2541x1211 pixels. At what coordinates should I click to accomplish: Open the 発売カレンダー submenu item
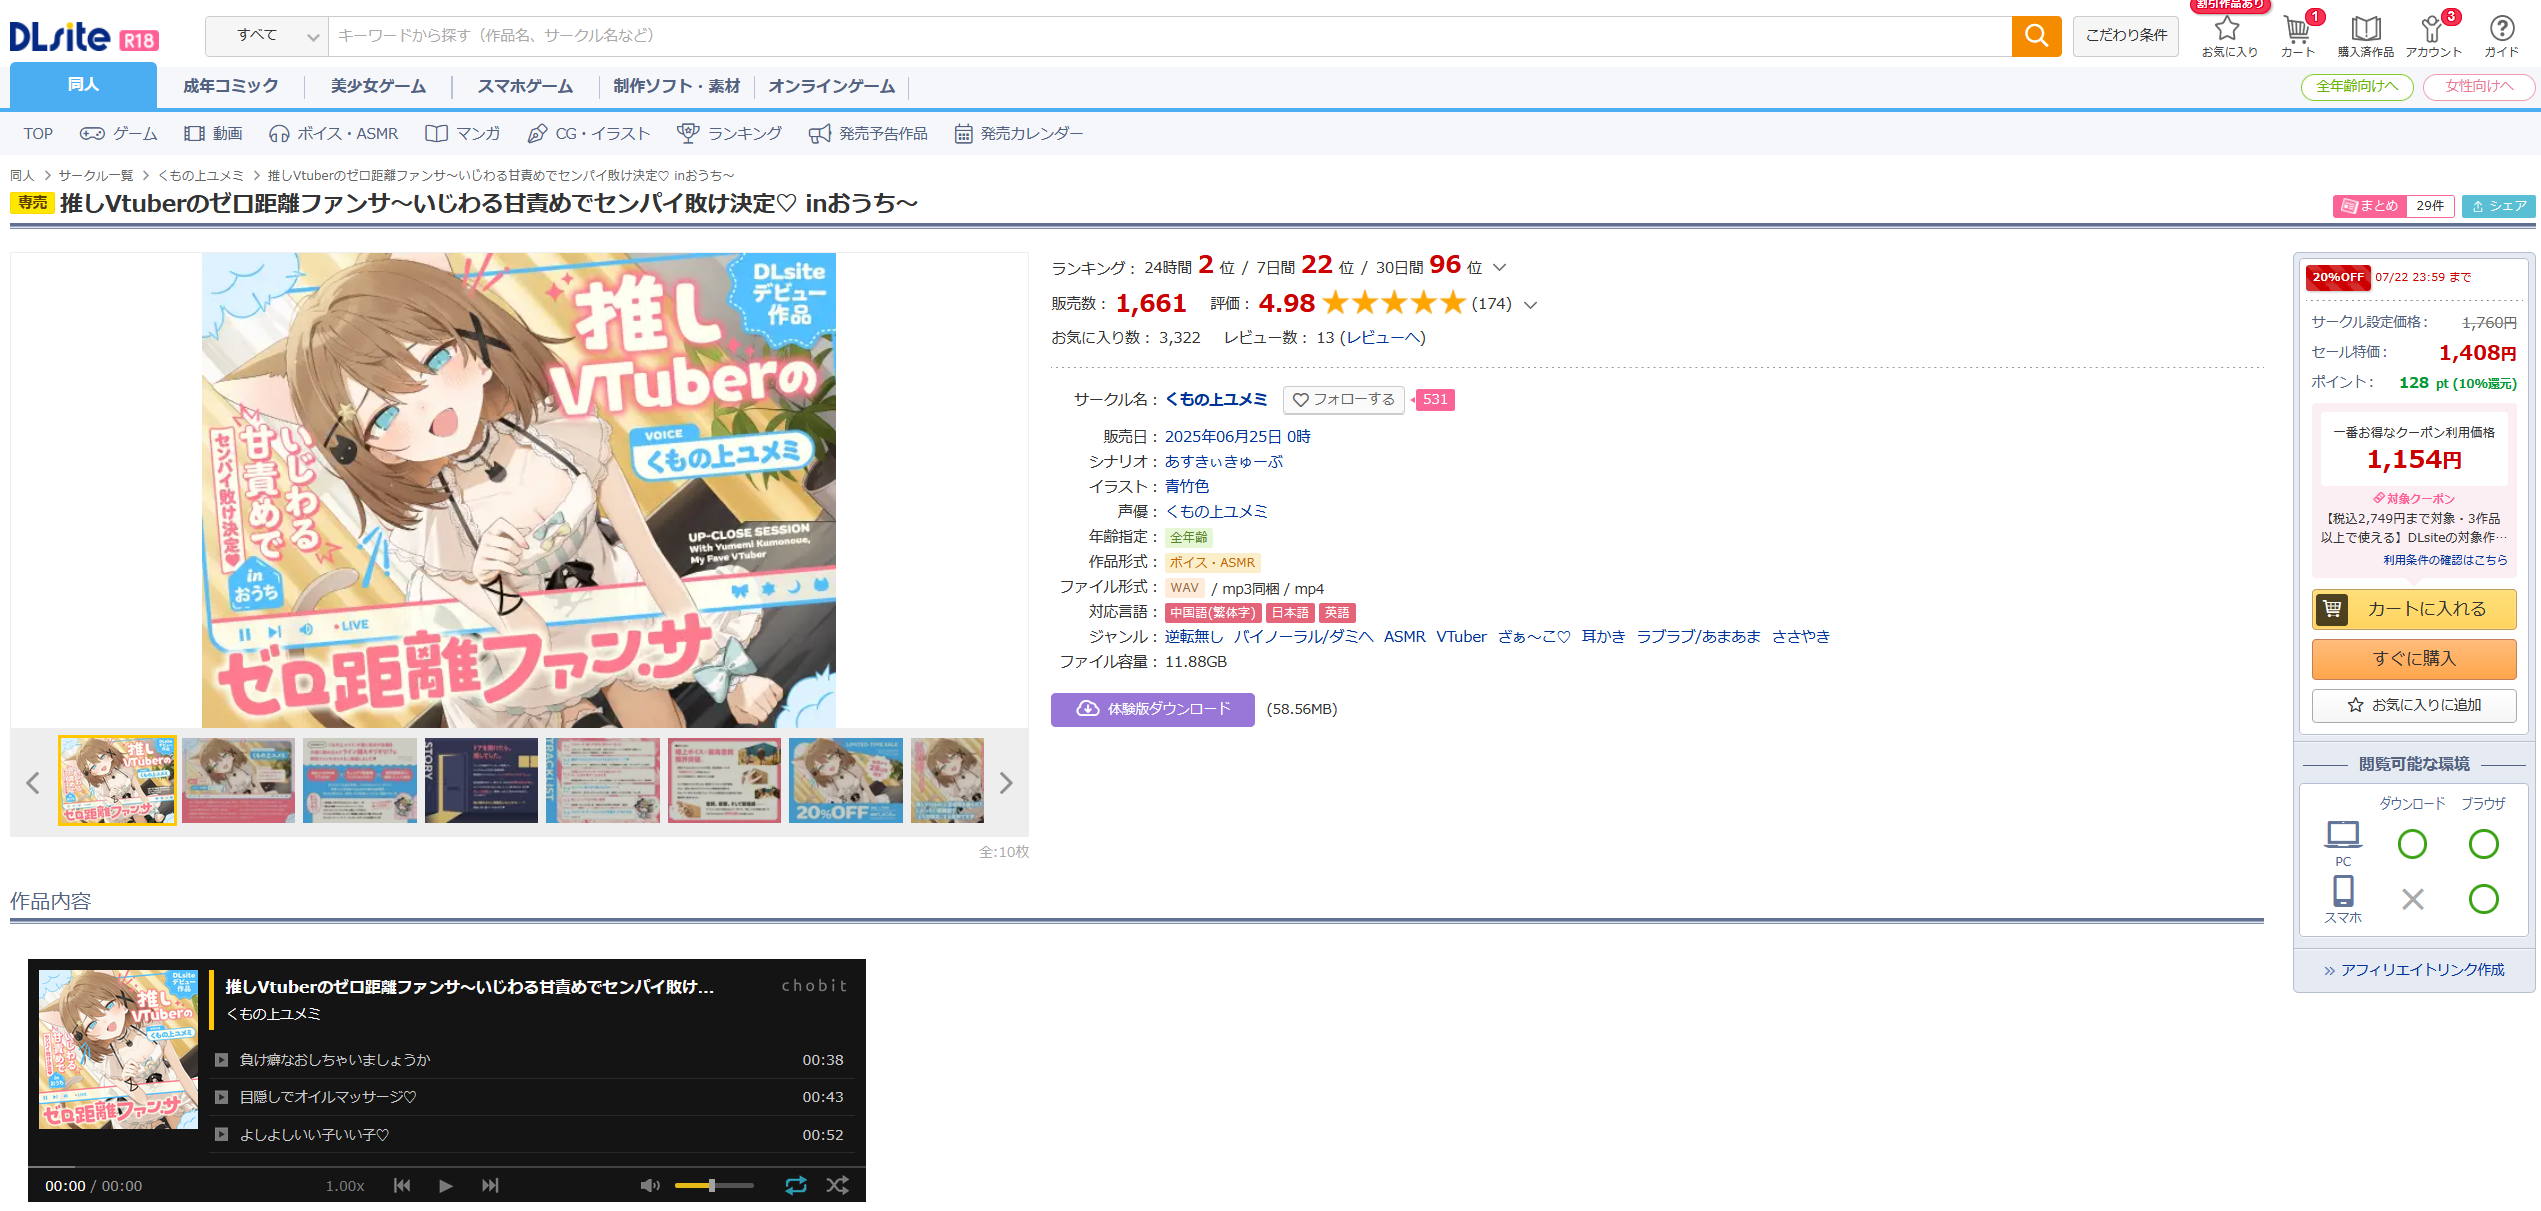pyautogui.click(x=1018, y=134)
